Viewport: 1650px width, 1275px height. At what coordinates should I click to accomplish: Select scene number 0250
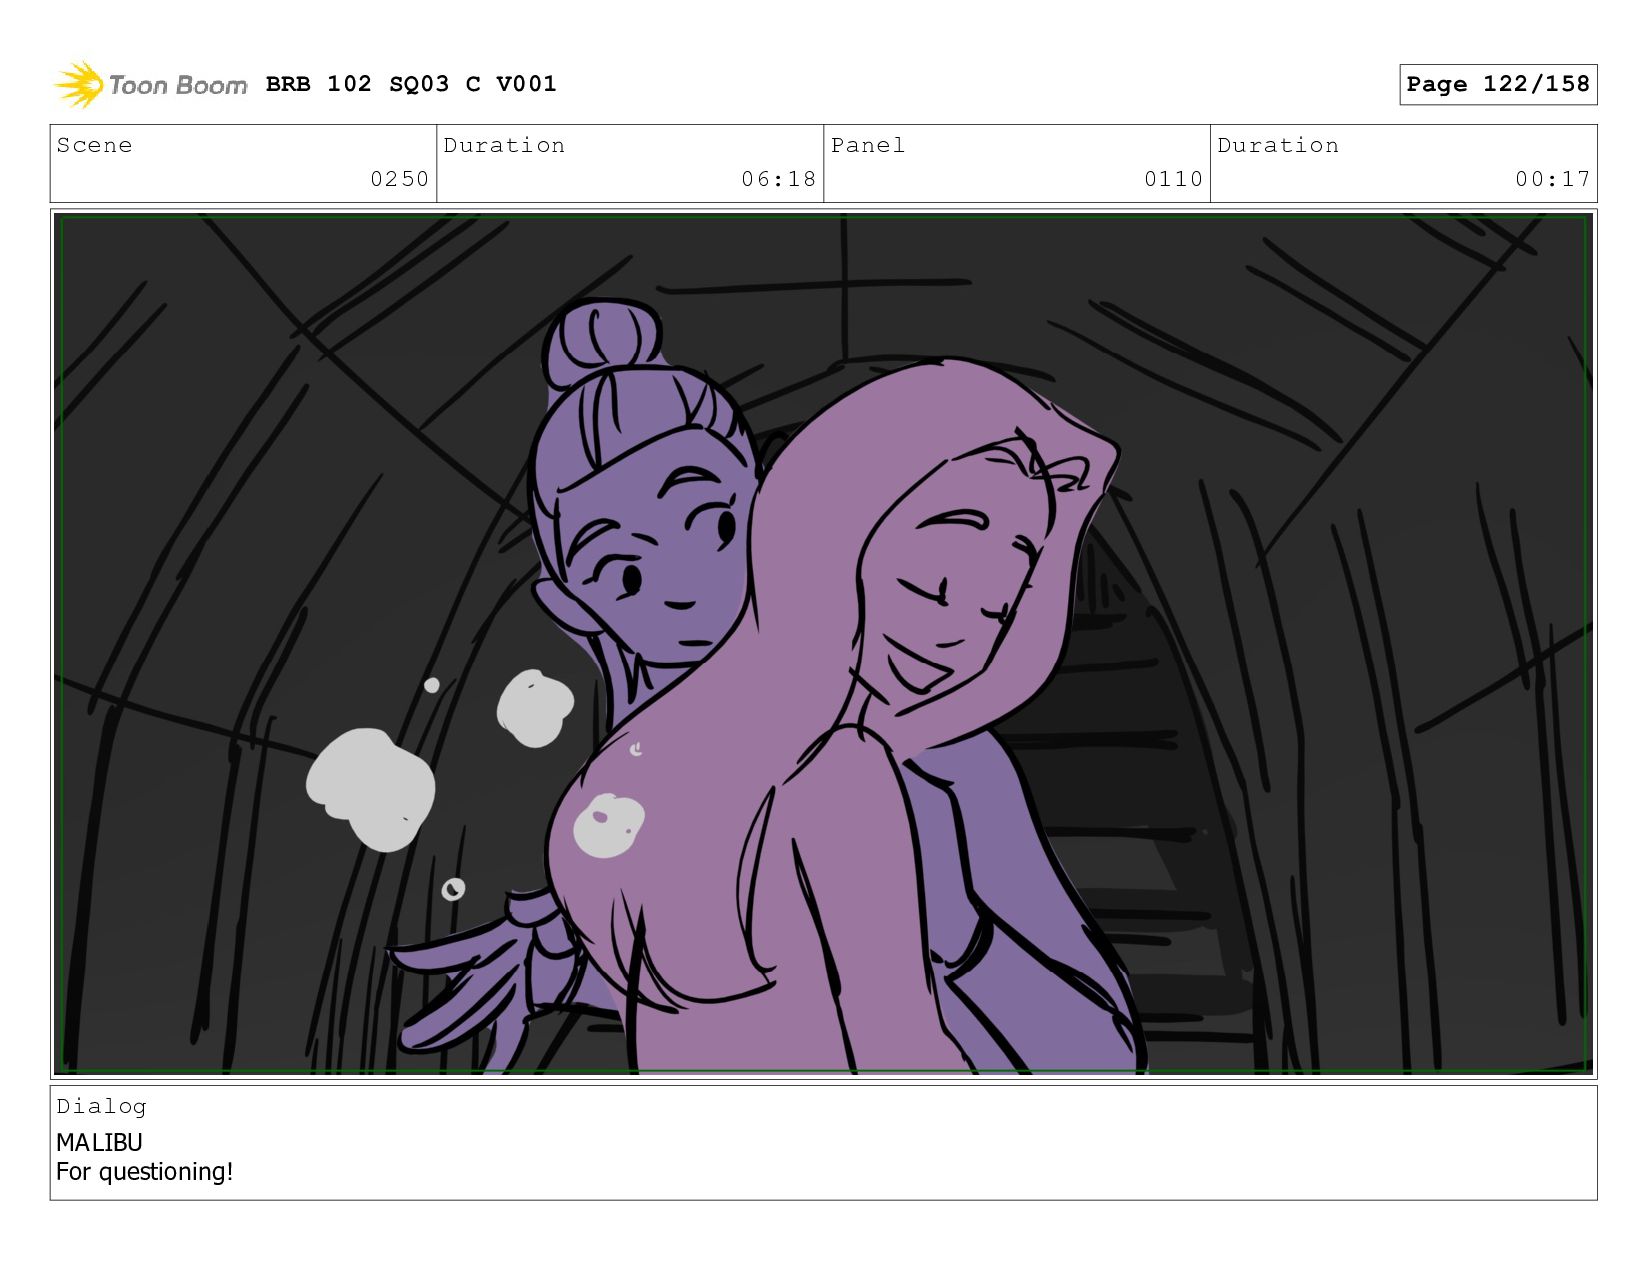pyautogui.click(x=399, y=179)
